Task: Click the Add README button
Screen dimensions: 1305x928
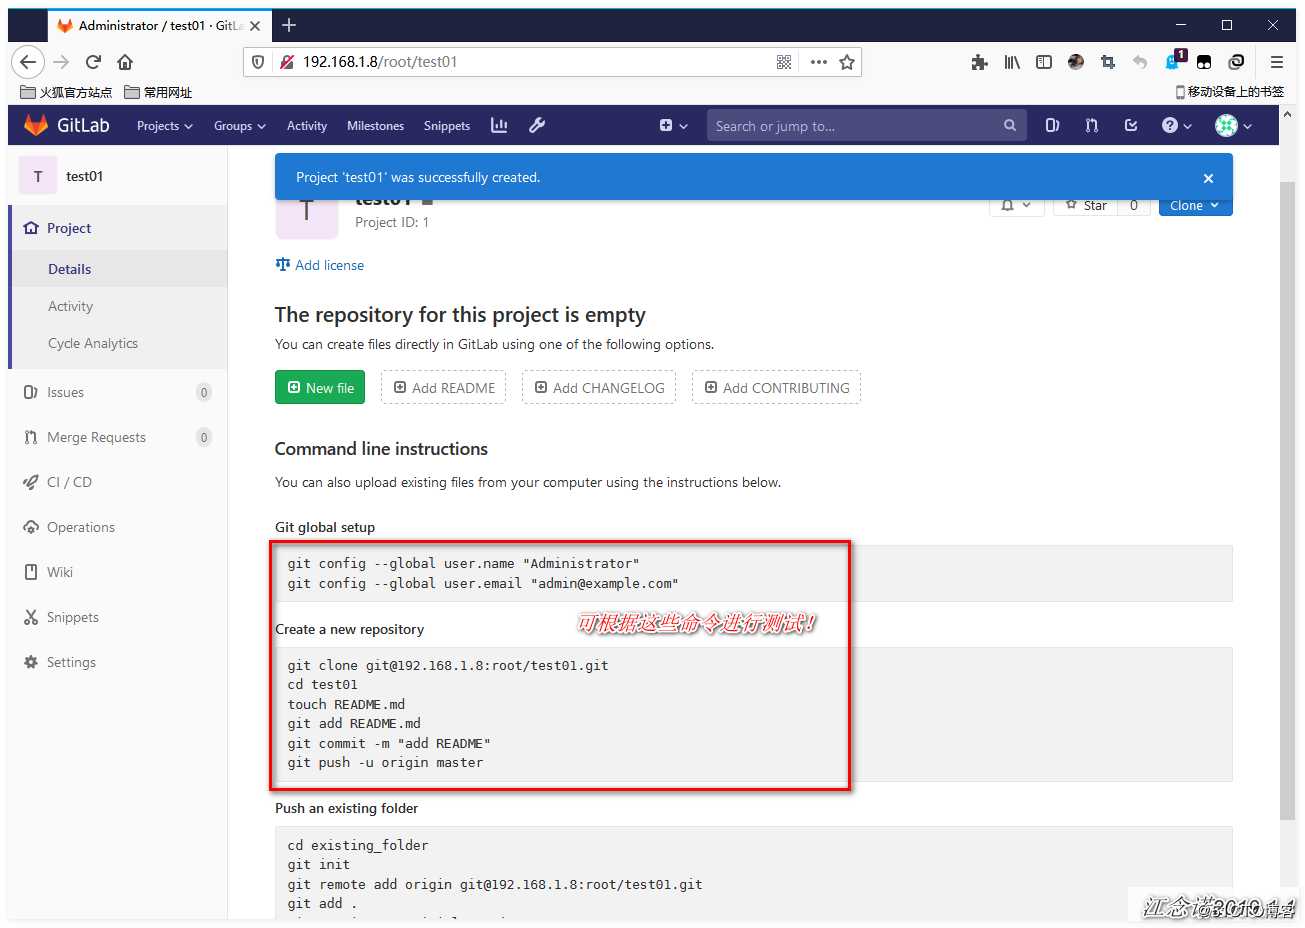Action: click(443, 388)
